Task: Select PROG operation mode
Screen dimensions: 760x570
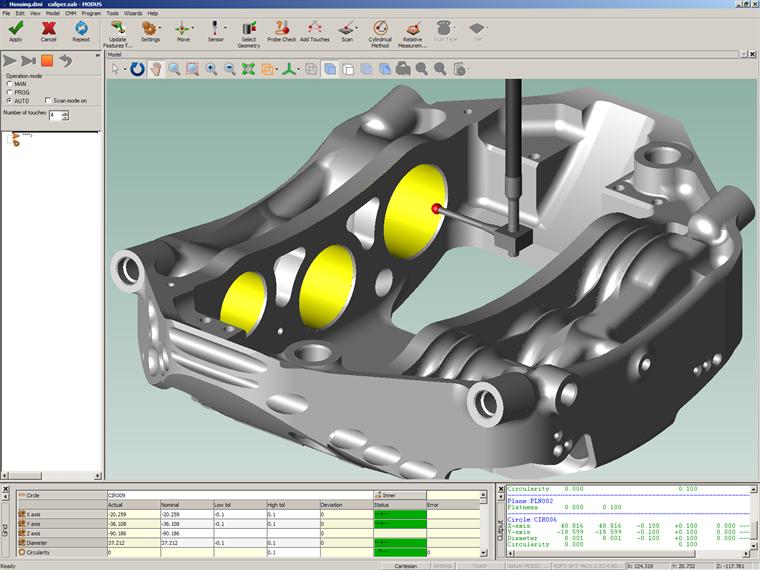Action: coord(10,92)
